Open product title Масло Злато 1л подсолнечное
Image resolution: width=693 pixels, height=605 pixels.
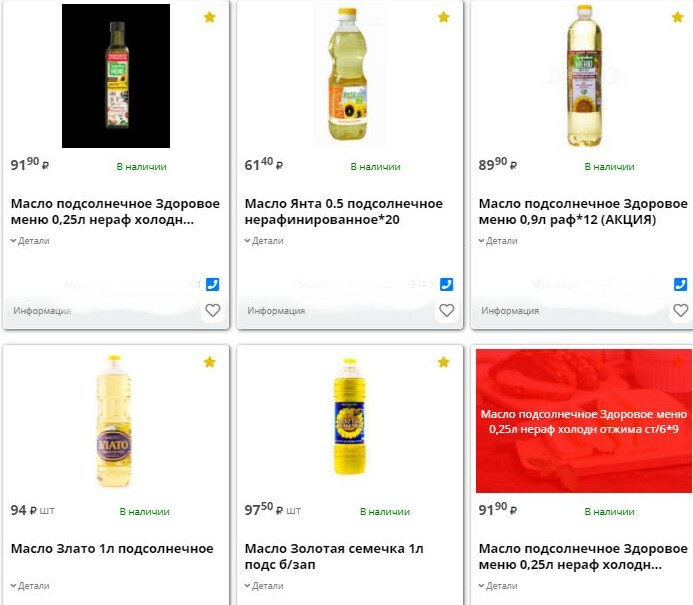[x=112, y=549]
